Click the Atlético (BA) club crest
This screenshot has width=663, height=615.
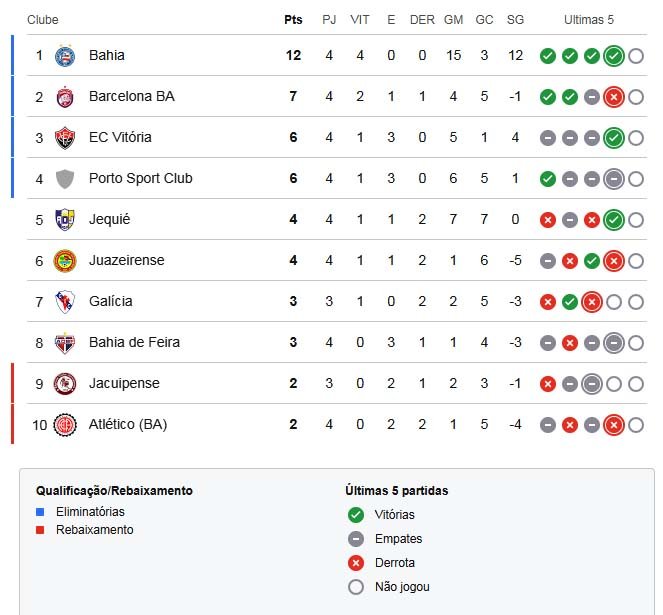(x=65, y=425)
